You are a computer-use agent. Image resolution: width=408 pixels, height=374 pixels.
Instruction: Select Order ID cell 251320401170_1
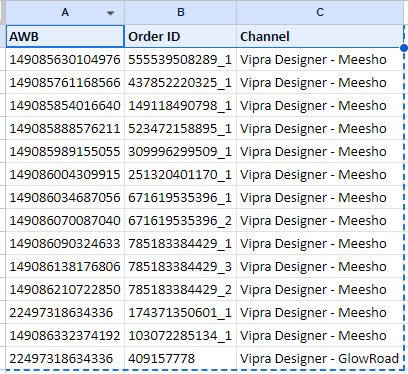(x=180, y=174)
